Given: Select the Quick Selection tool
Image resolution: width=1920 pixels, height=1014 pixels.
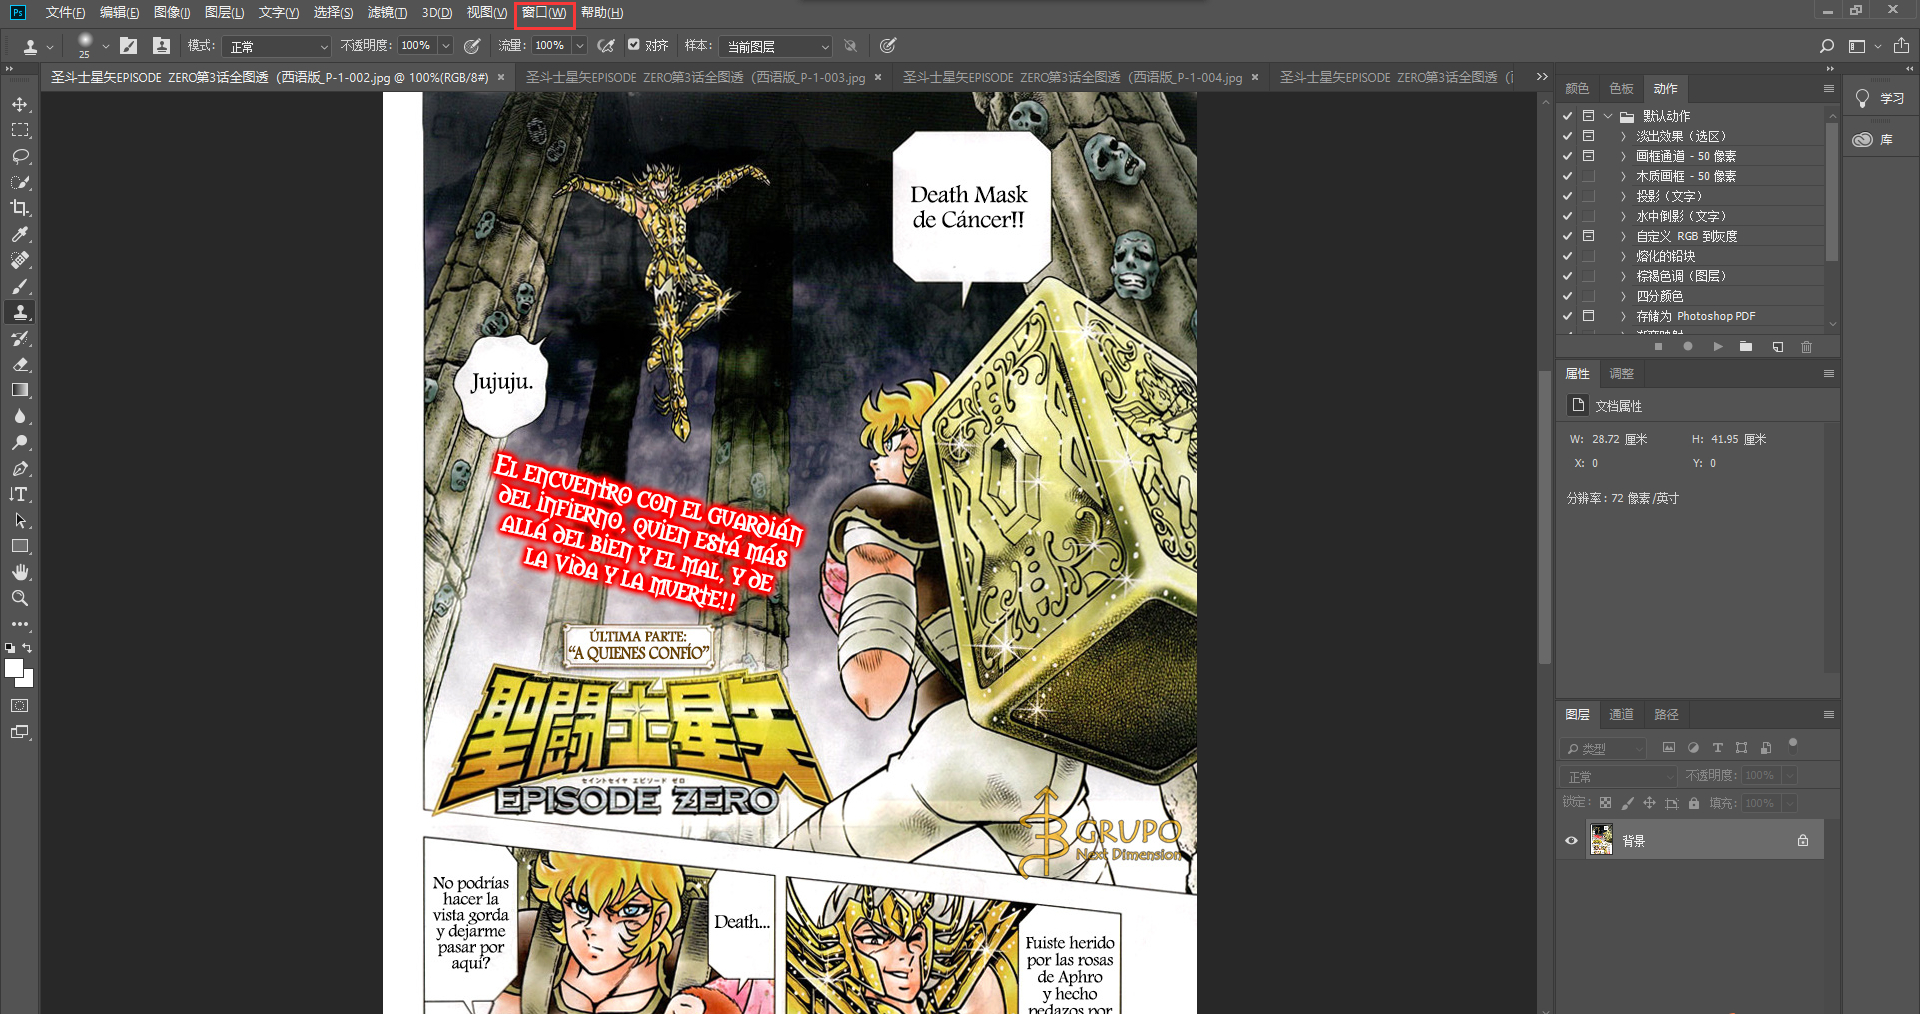Looking at the screenshot, I should [x=20, y=182].
